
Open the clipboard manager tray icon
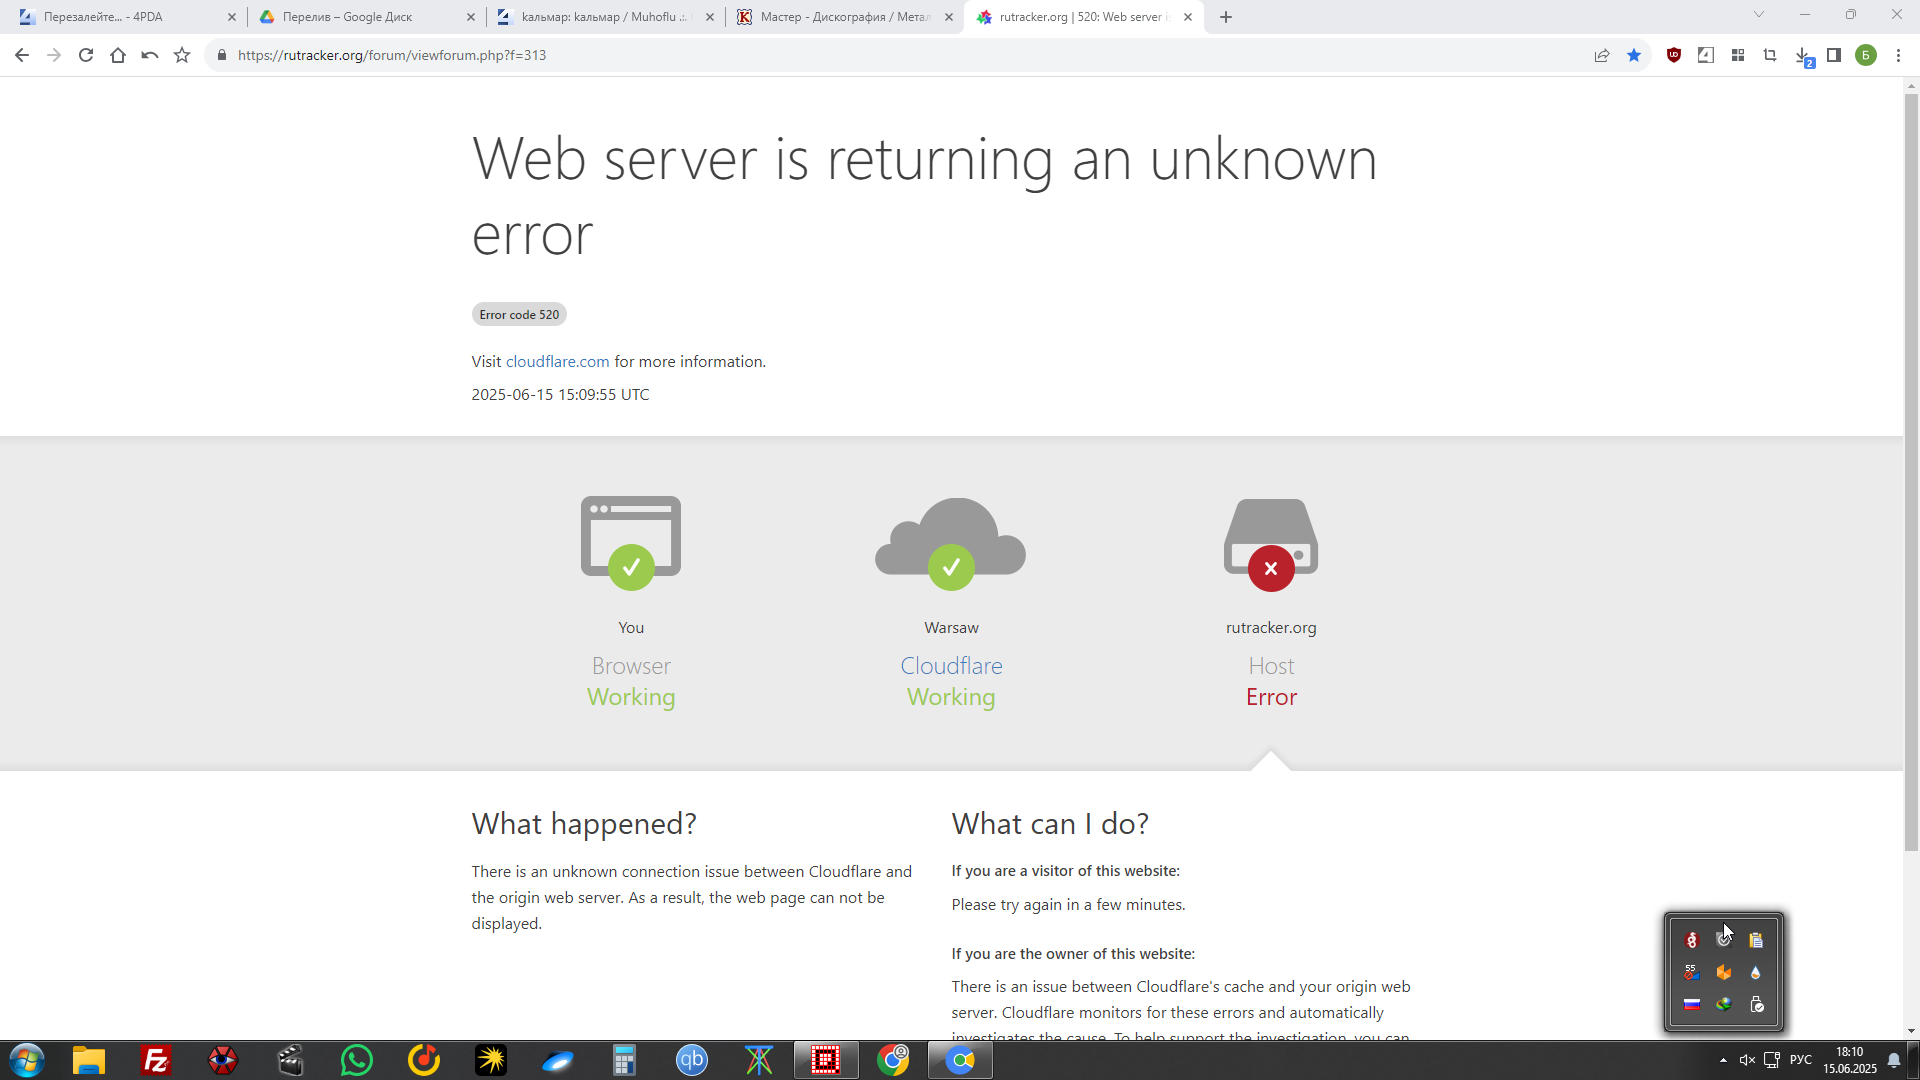(1756, 940)
